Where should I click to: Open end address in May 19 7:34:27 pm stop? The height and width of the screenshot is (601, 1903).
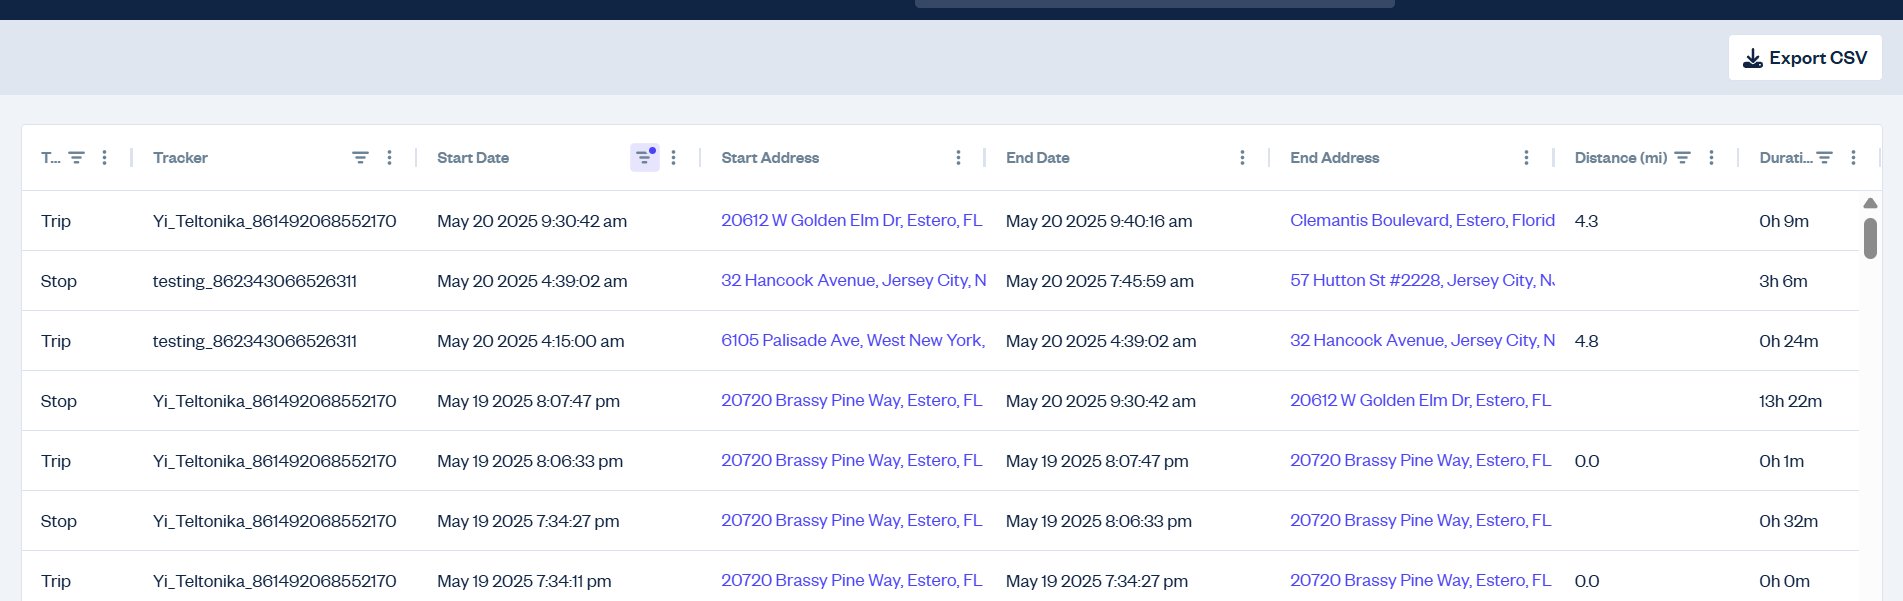coord(1420,520)
